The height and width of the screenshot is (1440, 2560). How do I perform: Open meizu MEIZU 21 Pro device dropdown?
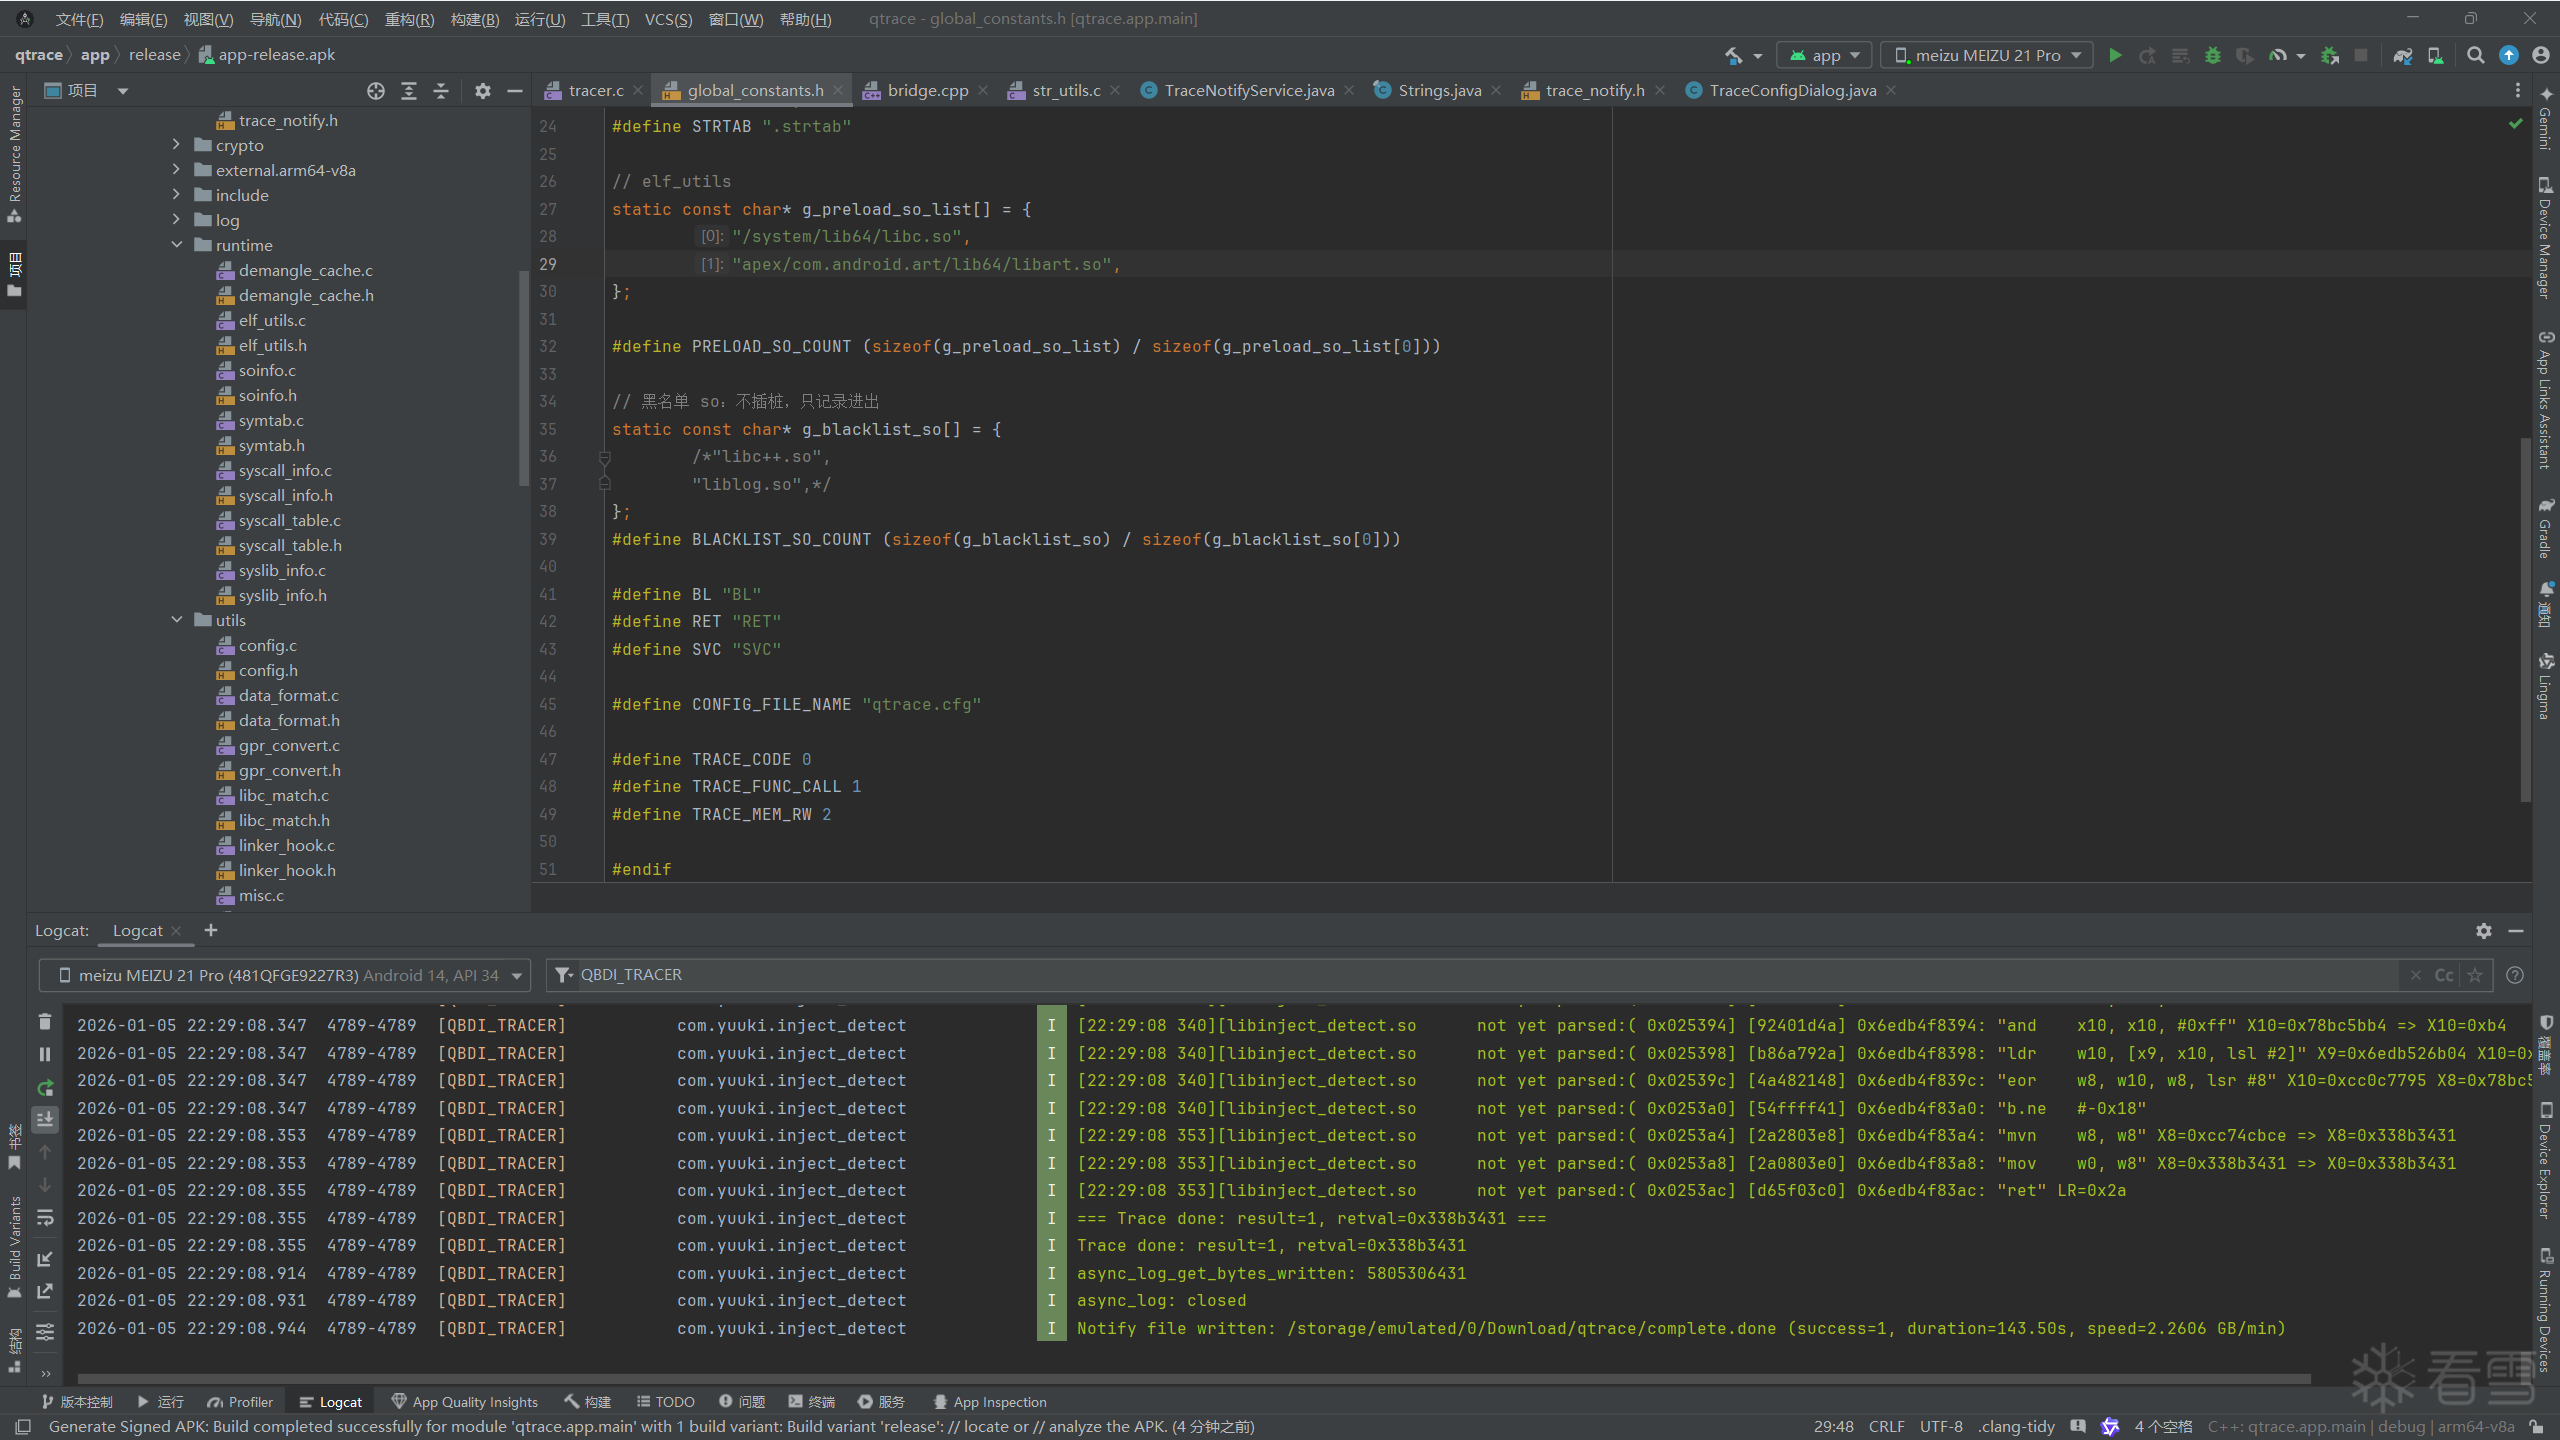point(1986,55)
